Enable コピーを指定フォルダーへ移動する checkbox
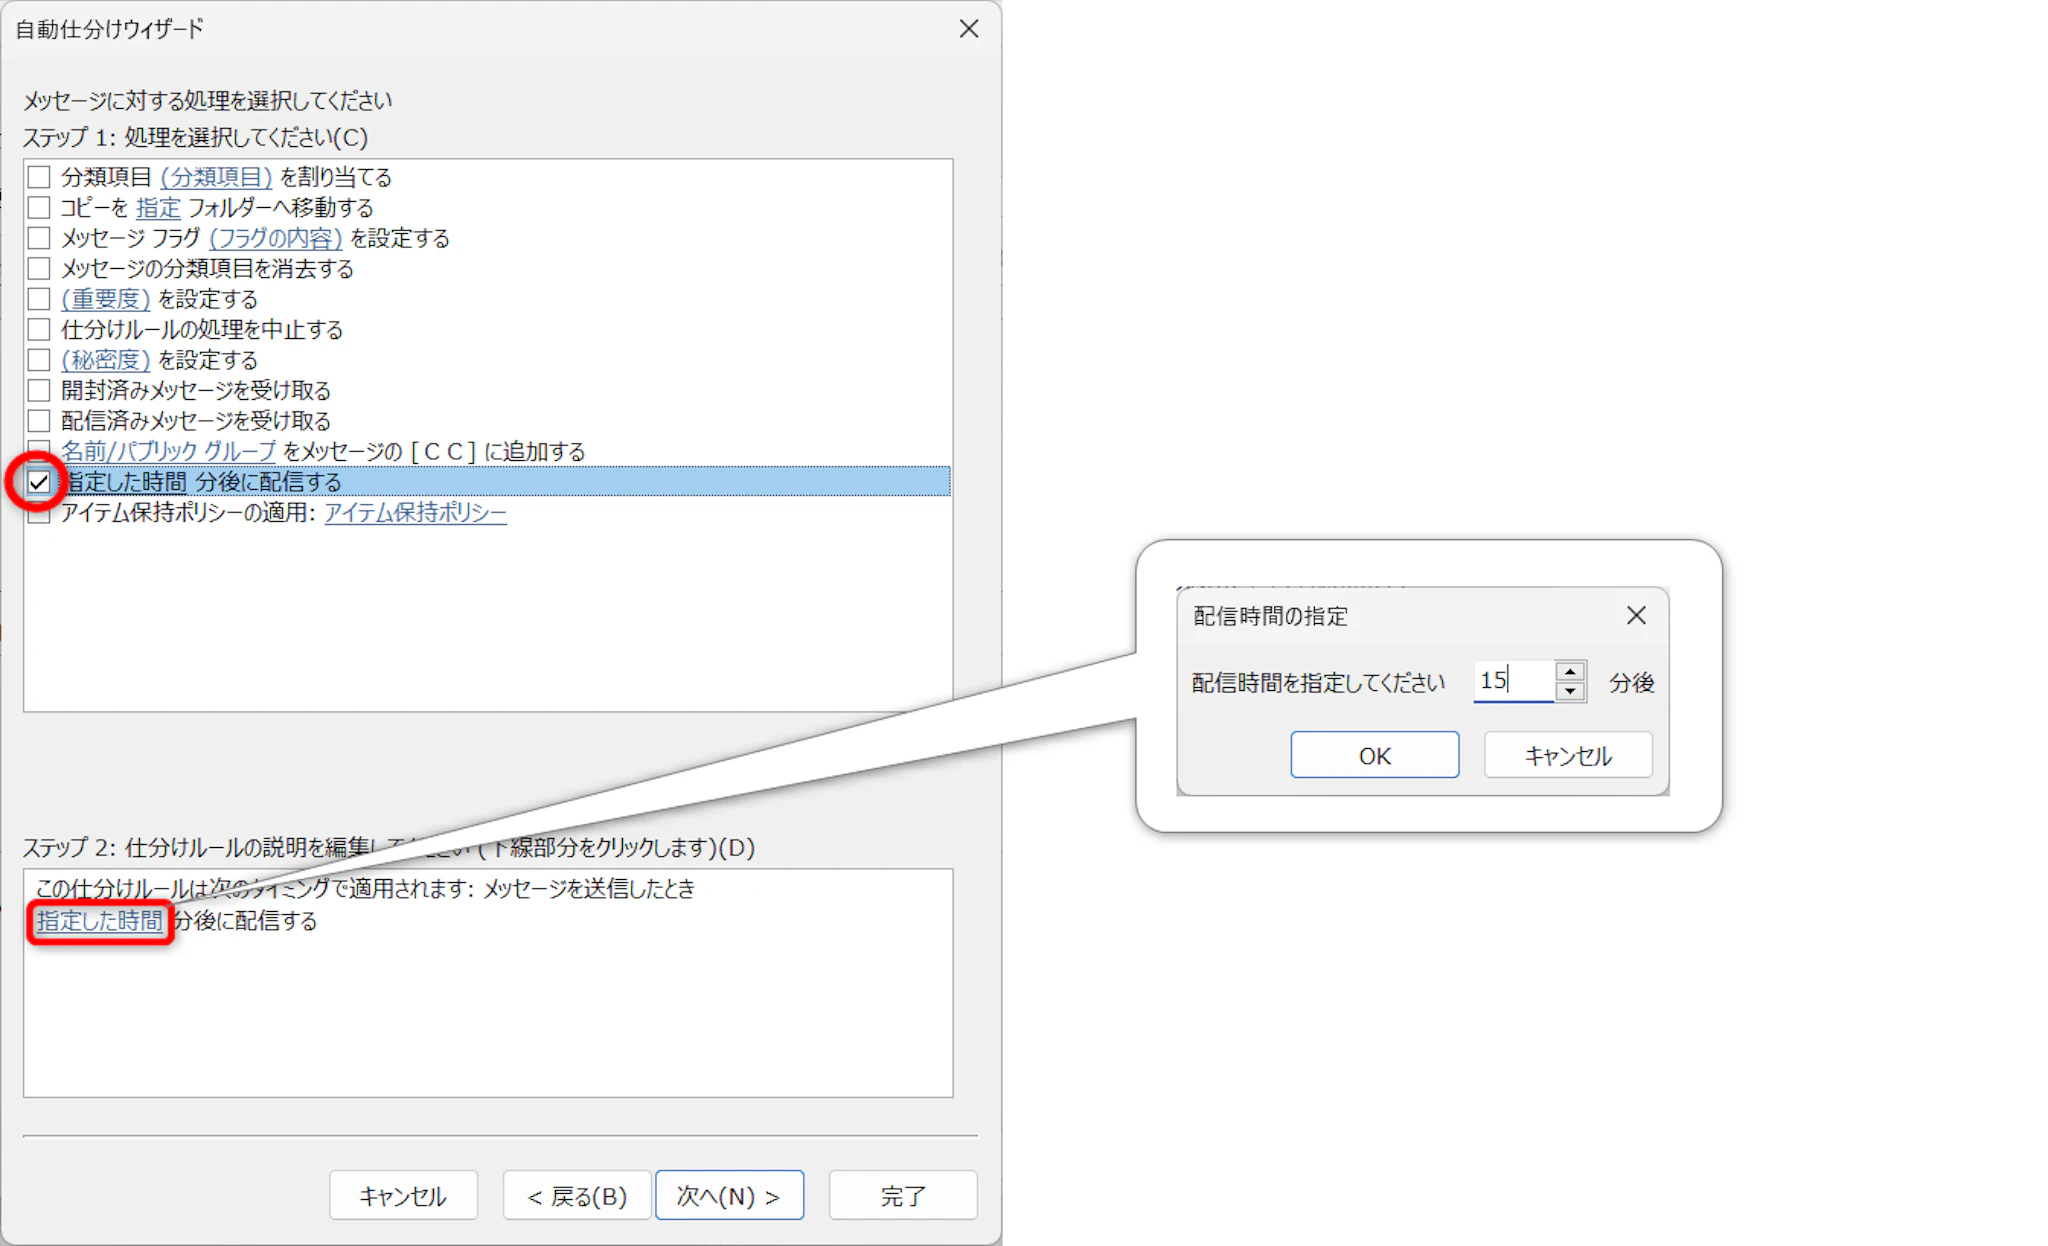The height and width of the screenshot is (1246, 2048). (39, 208)
